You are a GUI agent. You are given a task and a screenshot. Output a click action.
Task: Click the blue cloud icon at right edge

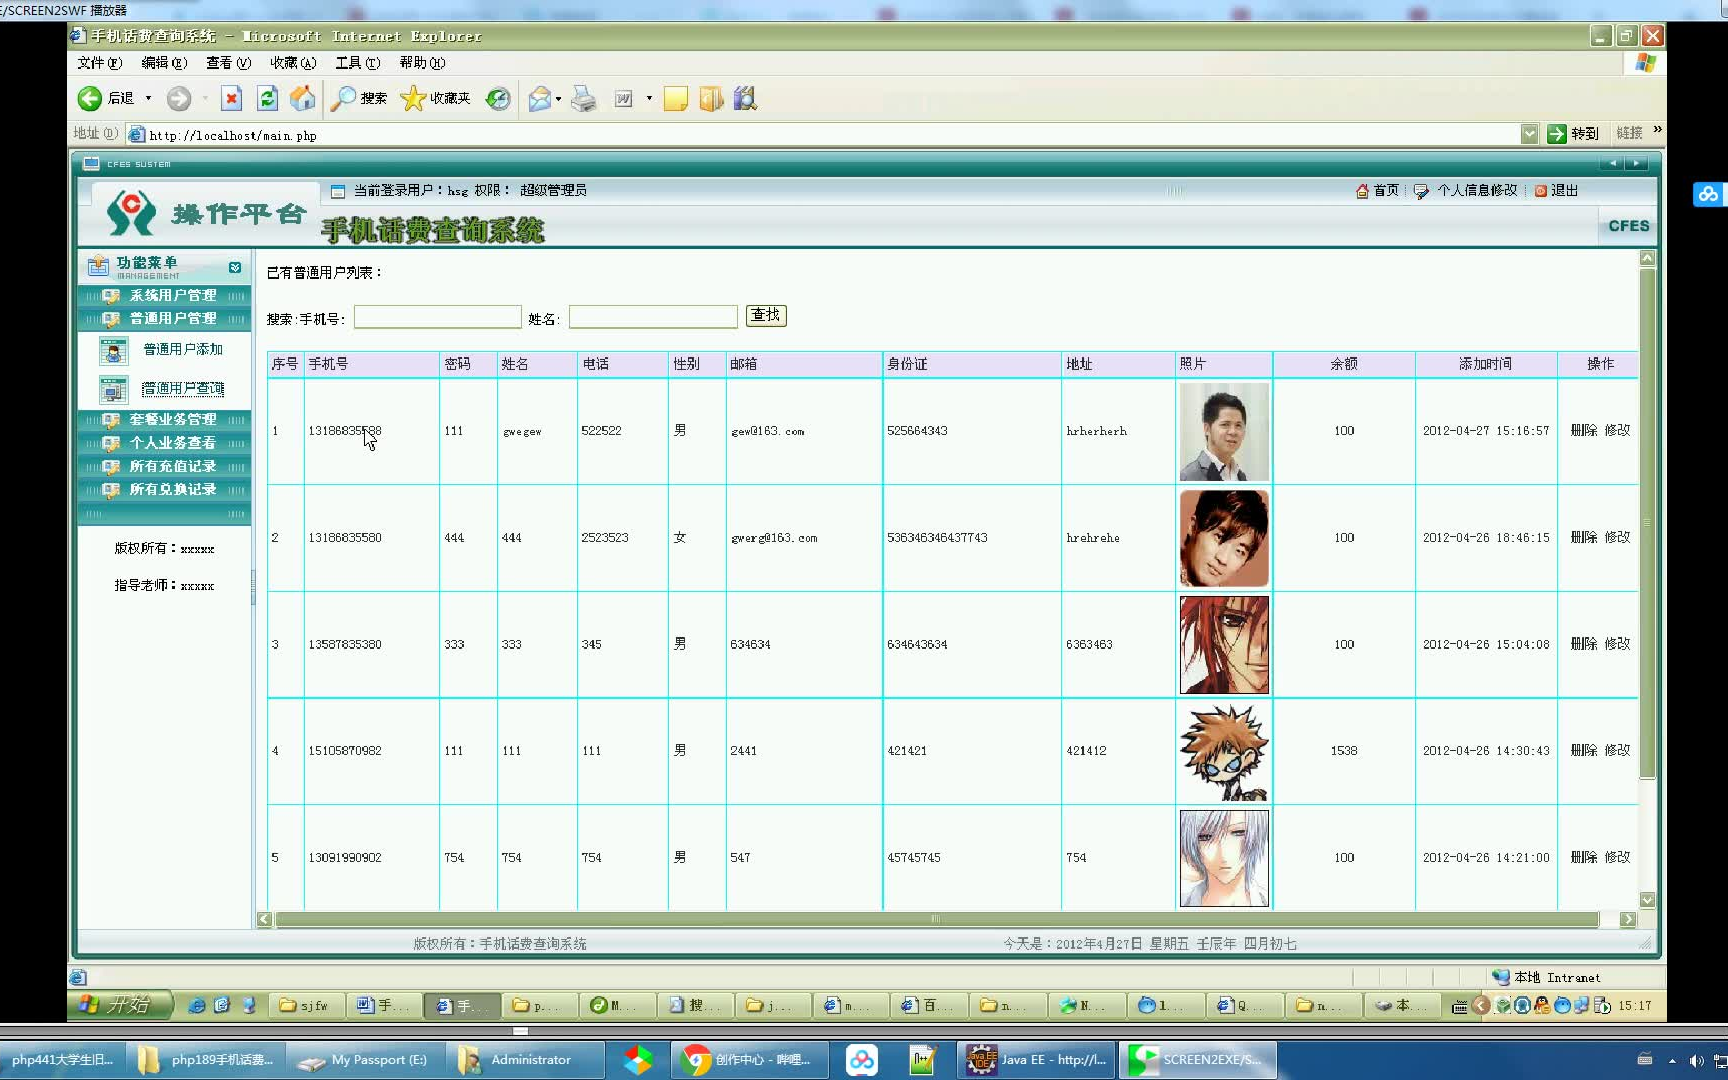pyautogui.click(x=1708, y=194)
